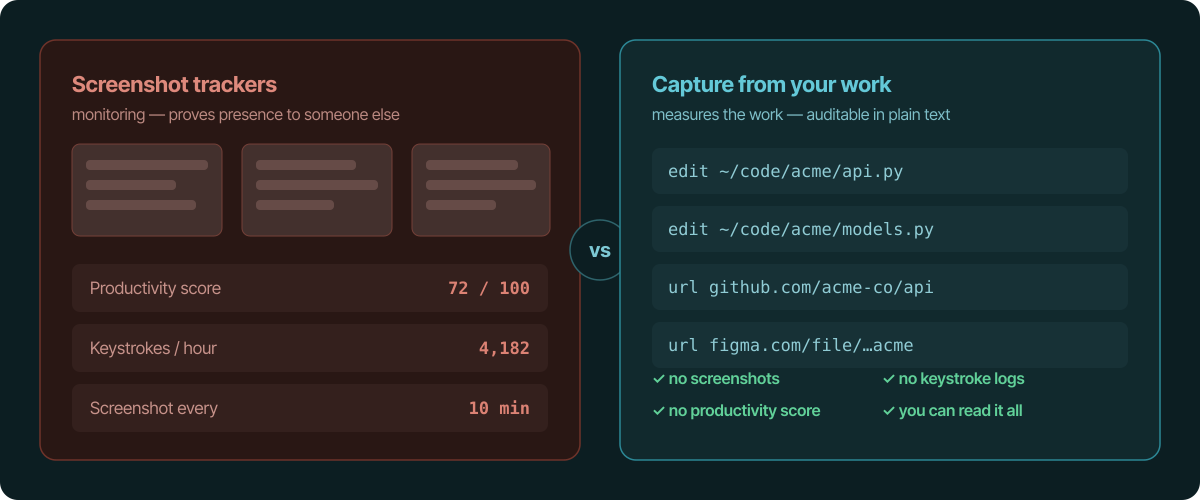This screenshot has height=500, width=1200.
Task: Click the 'no keystroke logs' text
Action: 961,379
